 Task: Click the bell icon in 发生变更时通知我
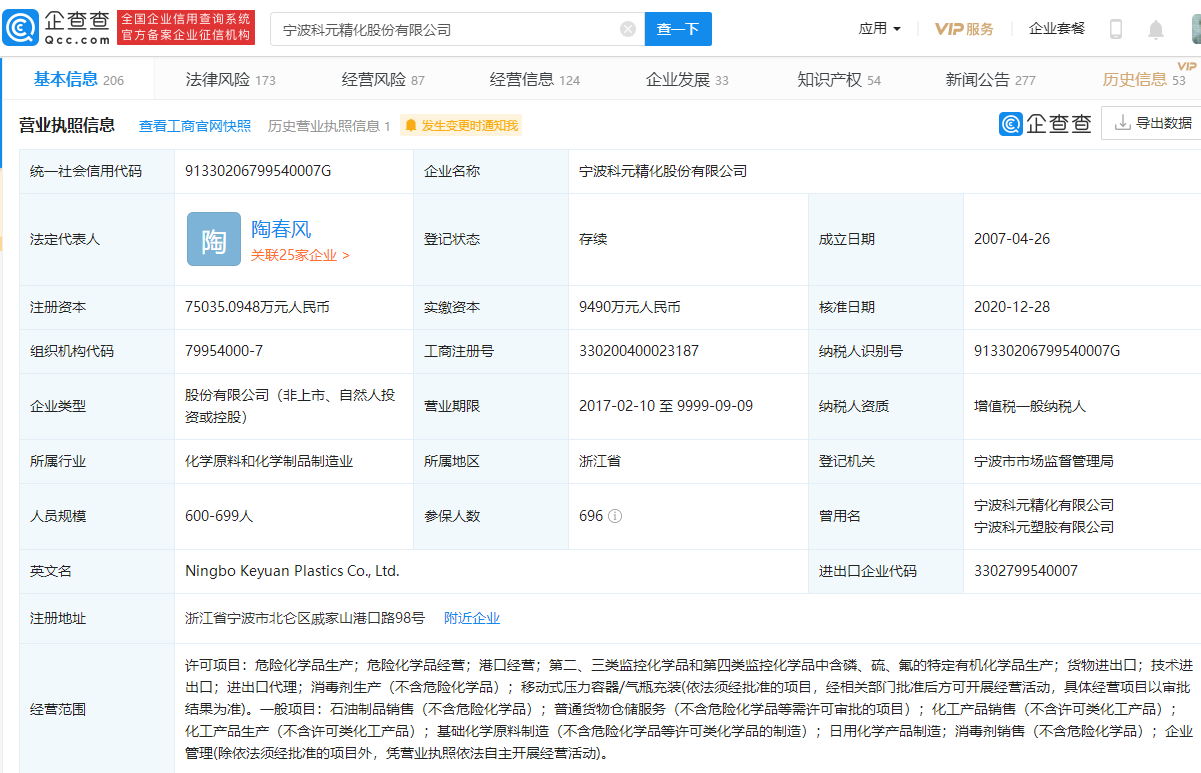(x=411, y=125)
